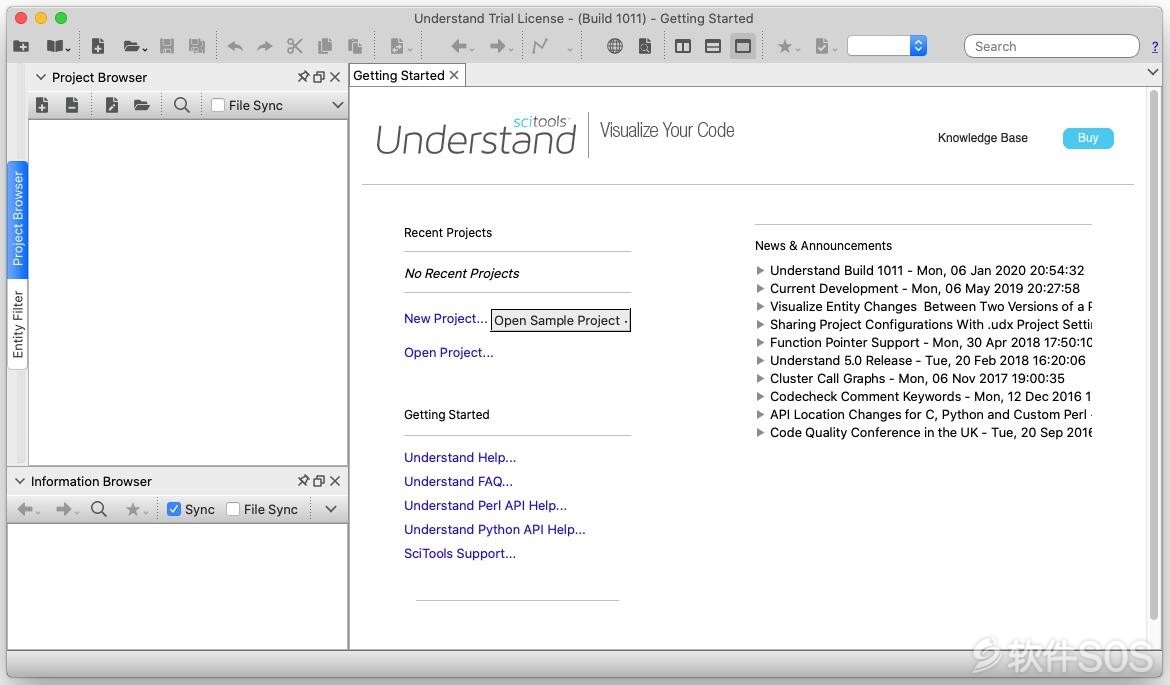Click the Redo arrow icon
The image size is (1170, 685).
(x=265, y=46)
